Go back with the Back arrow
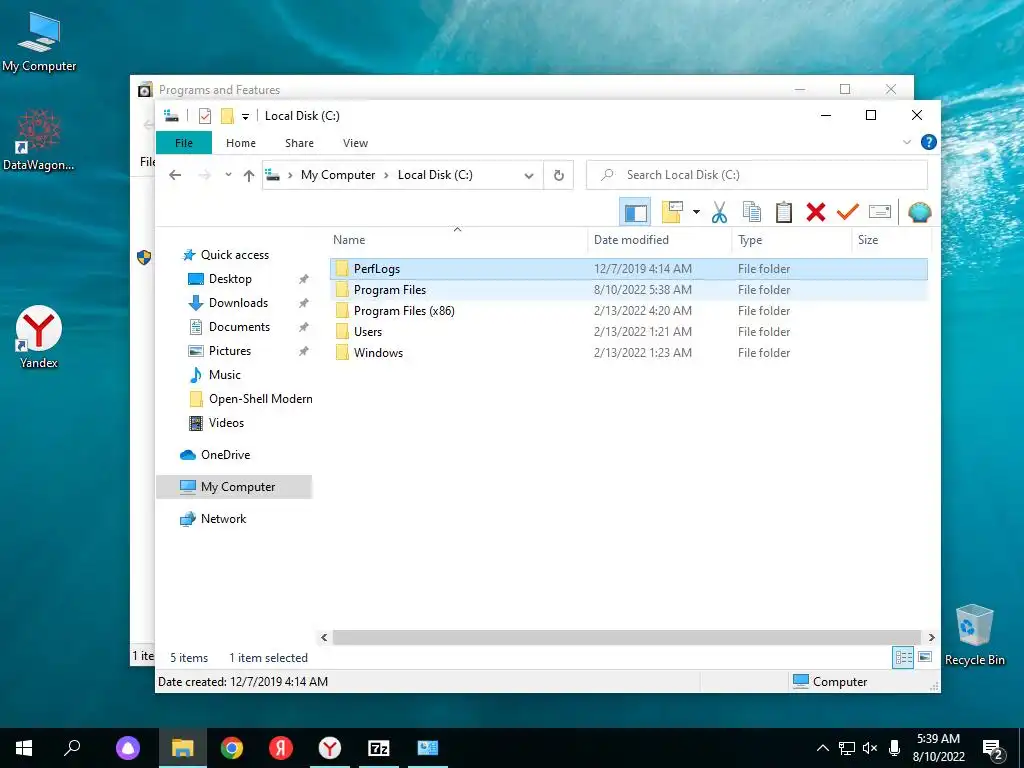 pos(175,175)
